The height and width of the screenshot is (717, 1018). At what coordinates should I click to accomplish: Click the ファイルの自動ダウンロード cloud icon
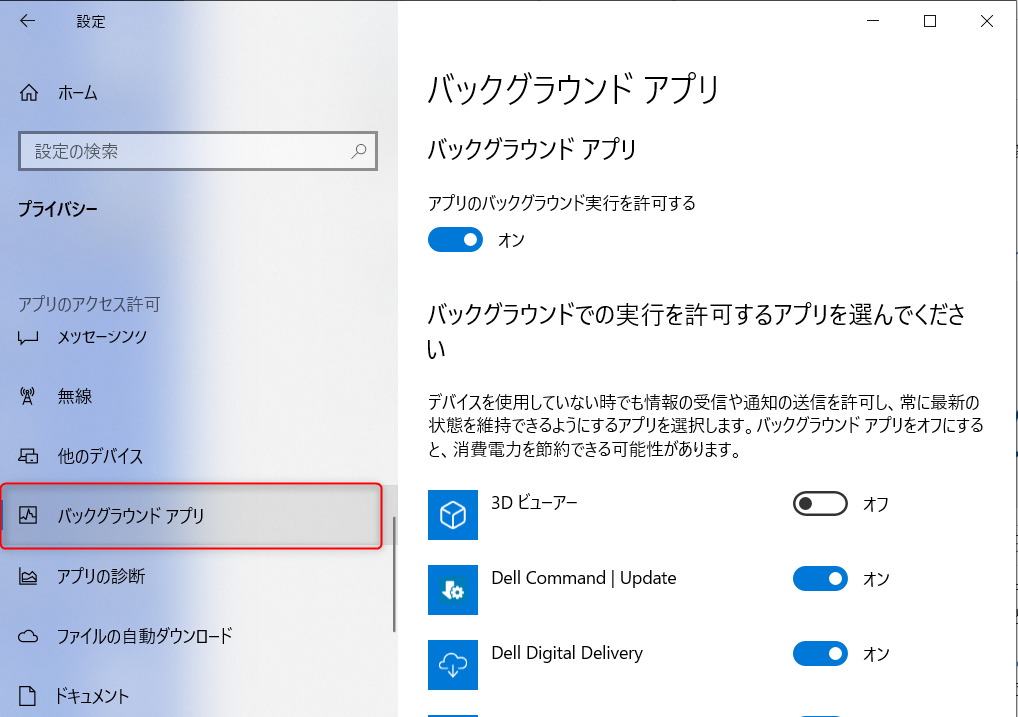pos(28,636)
